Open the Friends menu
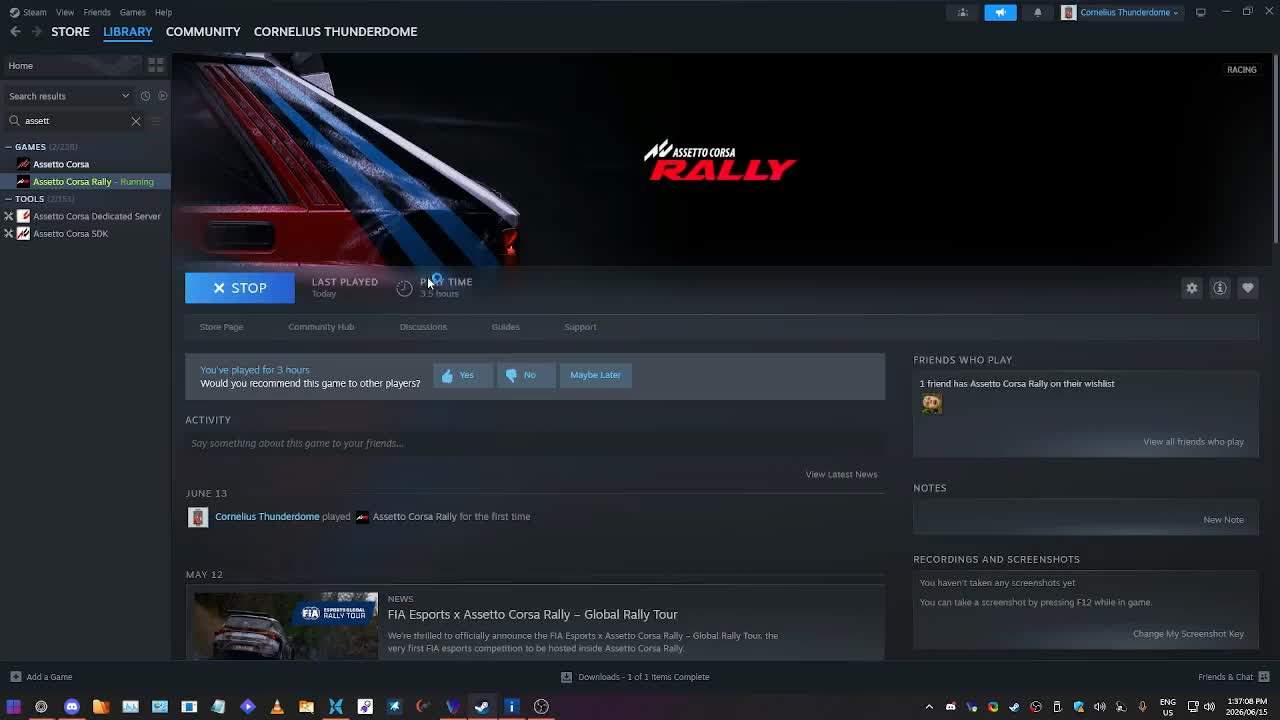 [97, 12]
